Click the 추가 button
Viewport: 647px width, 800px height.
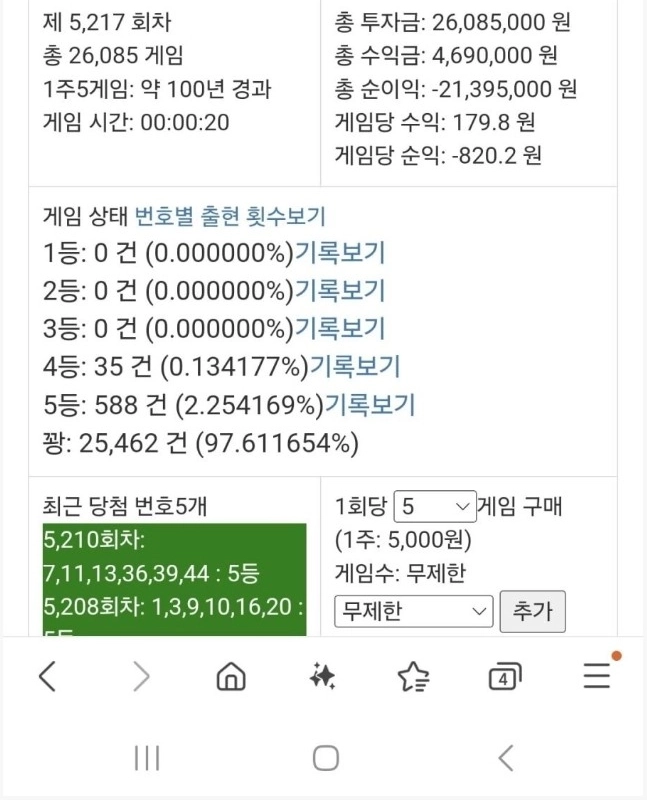(x=532, y=610)
